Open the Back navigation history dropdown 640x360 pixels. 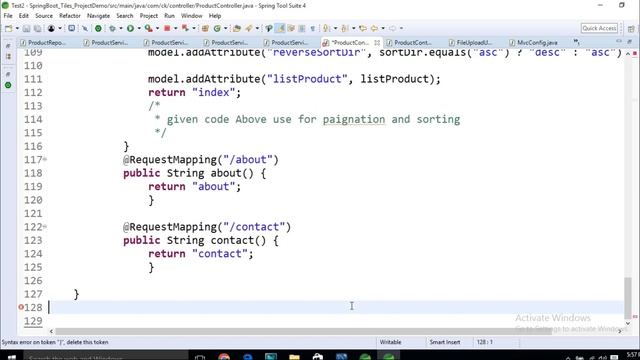click(383, 28)
